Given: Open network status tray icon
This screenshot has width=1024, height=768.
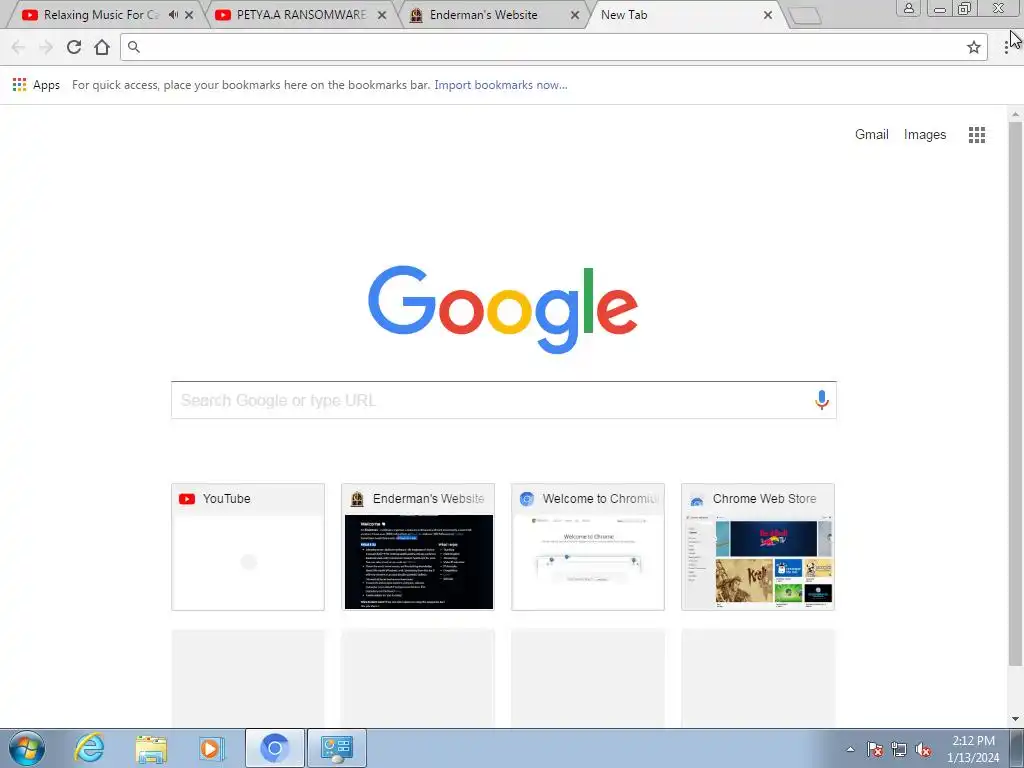Looking at the screenshot, I should point(899,749).
